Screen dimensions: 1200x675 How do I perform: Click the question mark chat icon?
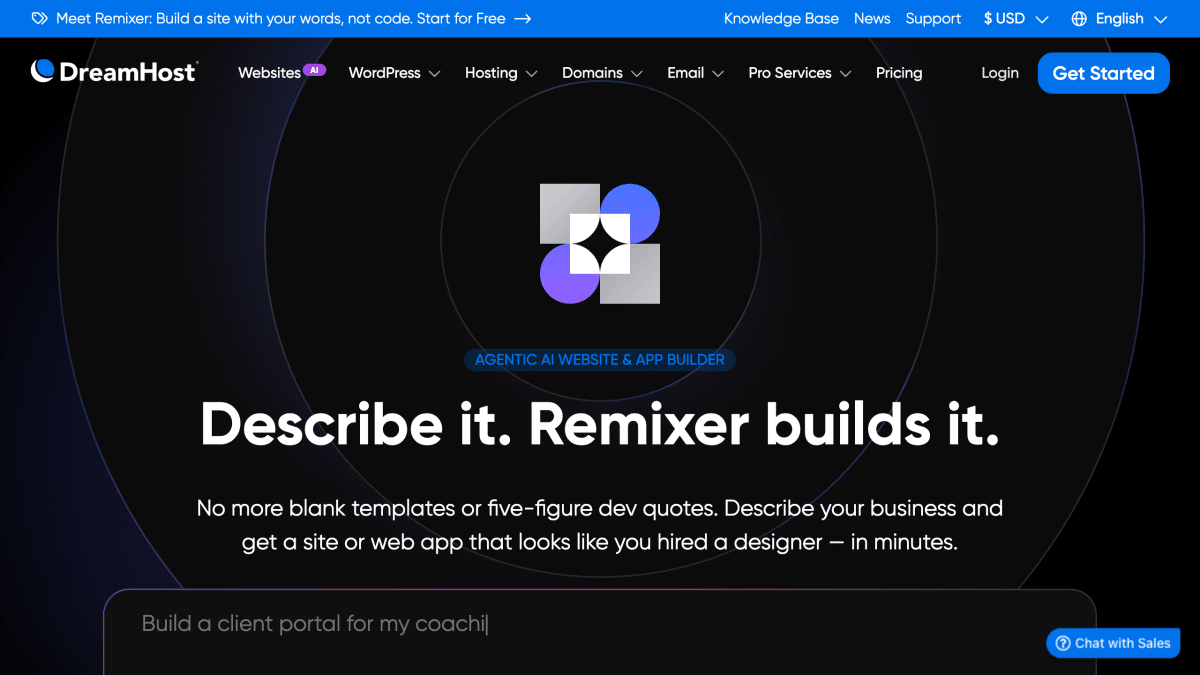[x=1063, y=643]
